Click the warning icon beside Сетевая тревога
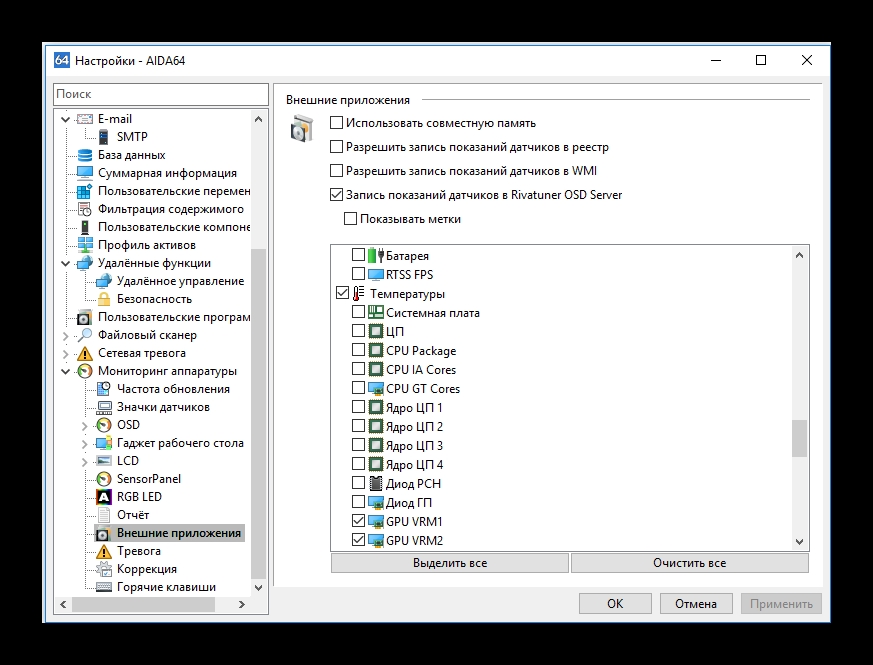Screen dimensions: 873x665 click(x=85, y=353)
